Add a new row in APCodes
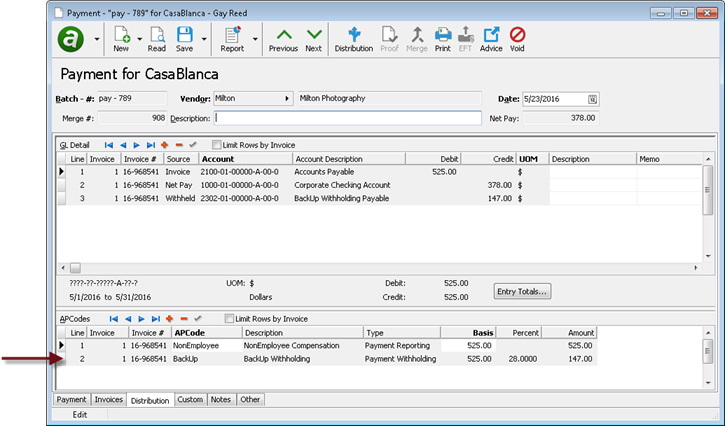The width and height of the screenshot is (725, 426). (x=169, y=319)
